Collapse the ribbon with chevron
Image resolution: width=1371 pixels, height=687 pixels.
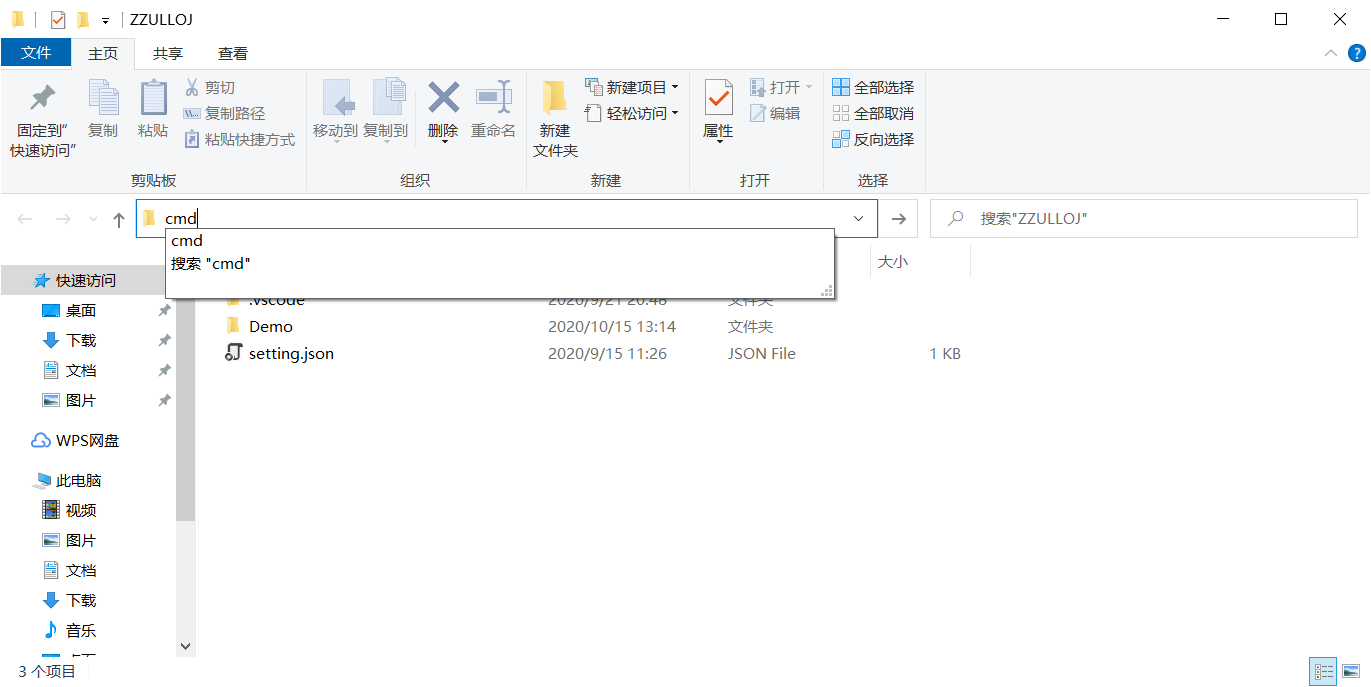point(1330,53)
